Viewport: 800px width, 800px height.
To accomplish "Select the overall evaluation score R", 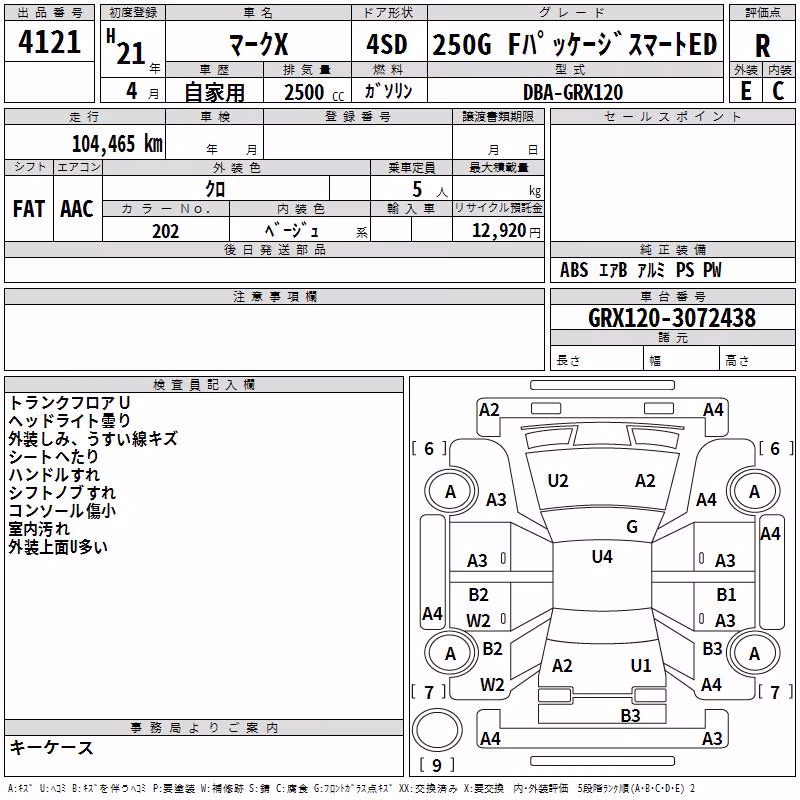I will [x=762, y=46].
